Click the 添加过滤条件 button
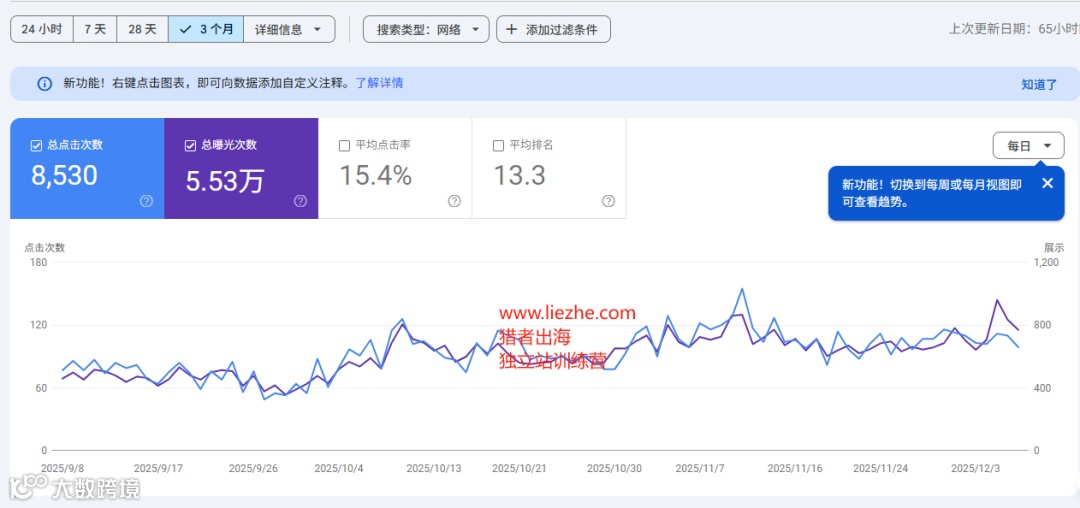This screenshot has height=508, width=1080. click(553, 30)
